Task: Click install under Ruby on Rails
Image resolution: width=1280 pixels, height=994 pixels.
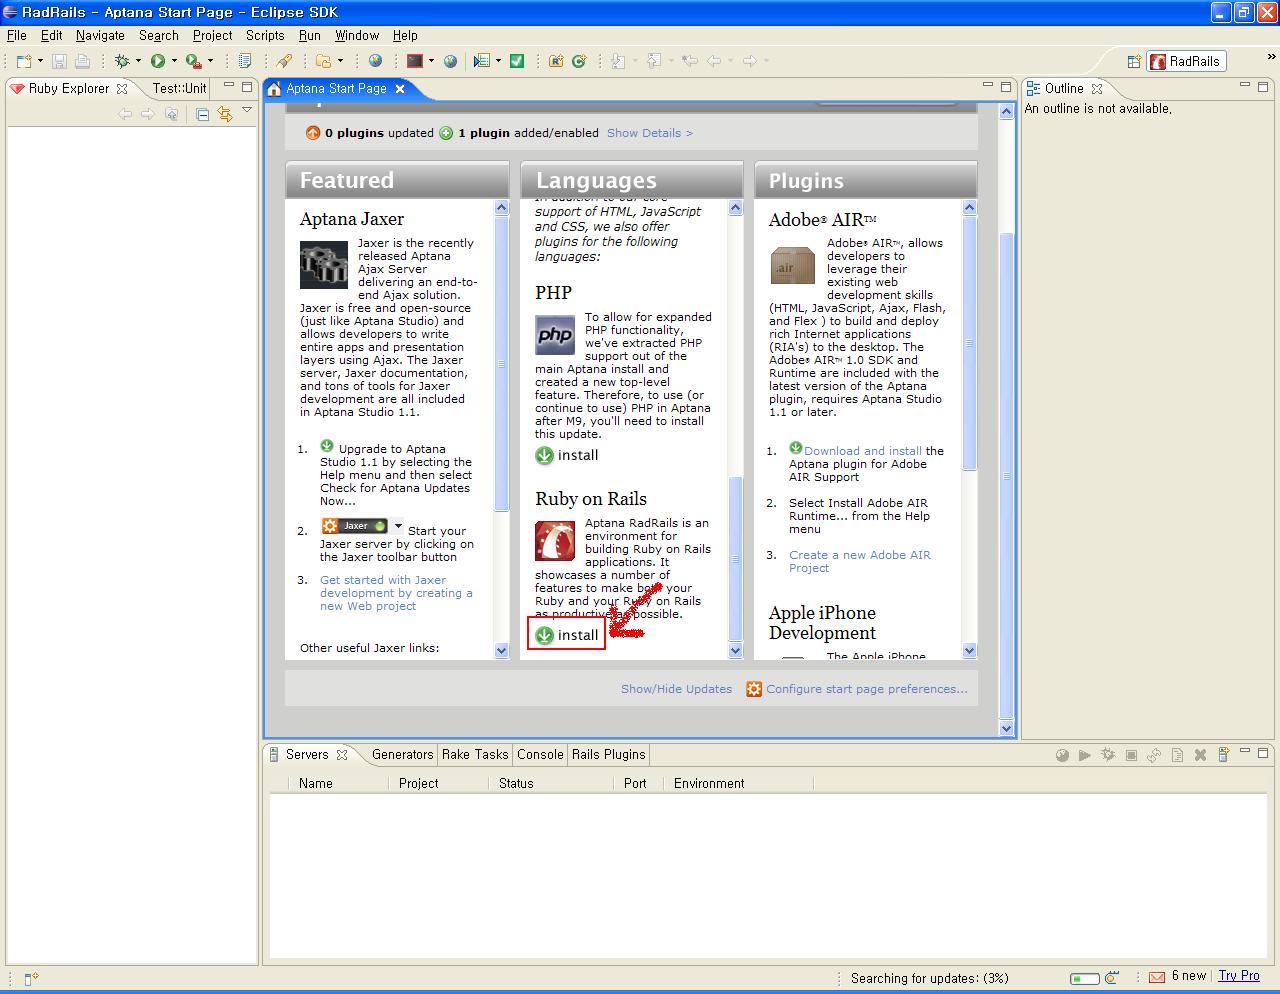Action: click(x=567, y=635)
